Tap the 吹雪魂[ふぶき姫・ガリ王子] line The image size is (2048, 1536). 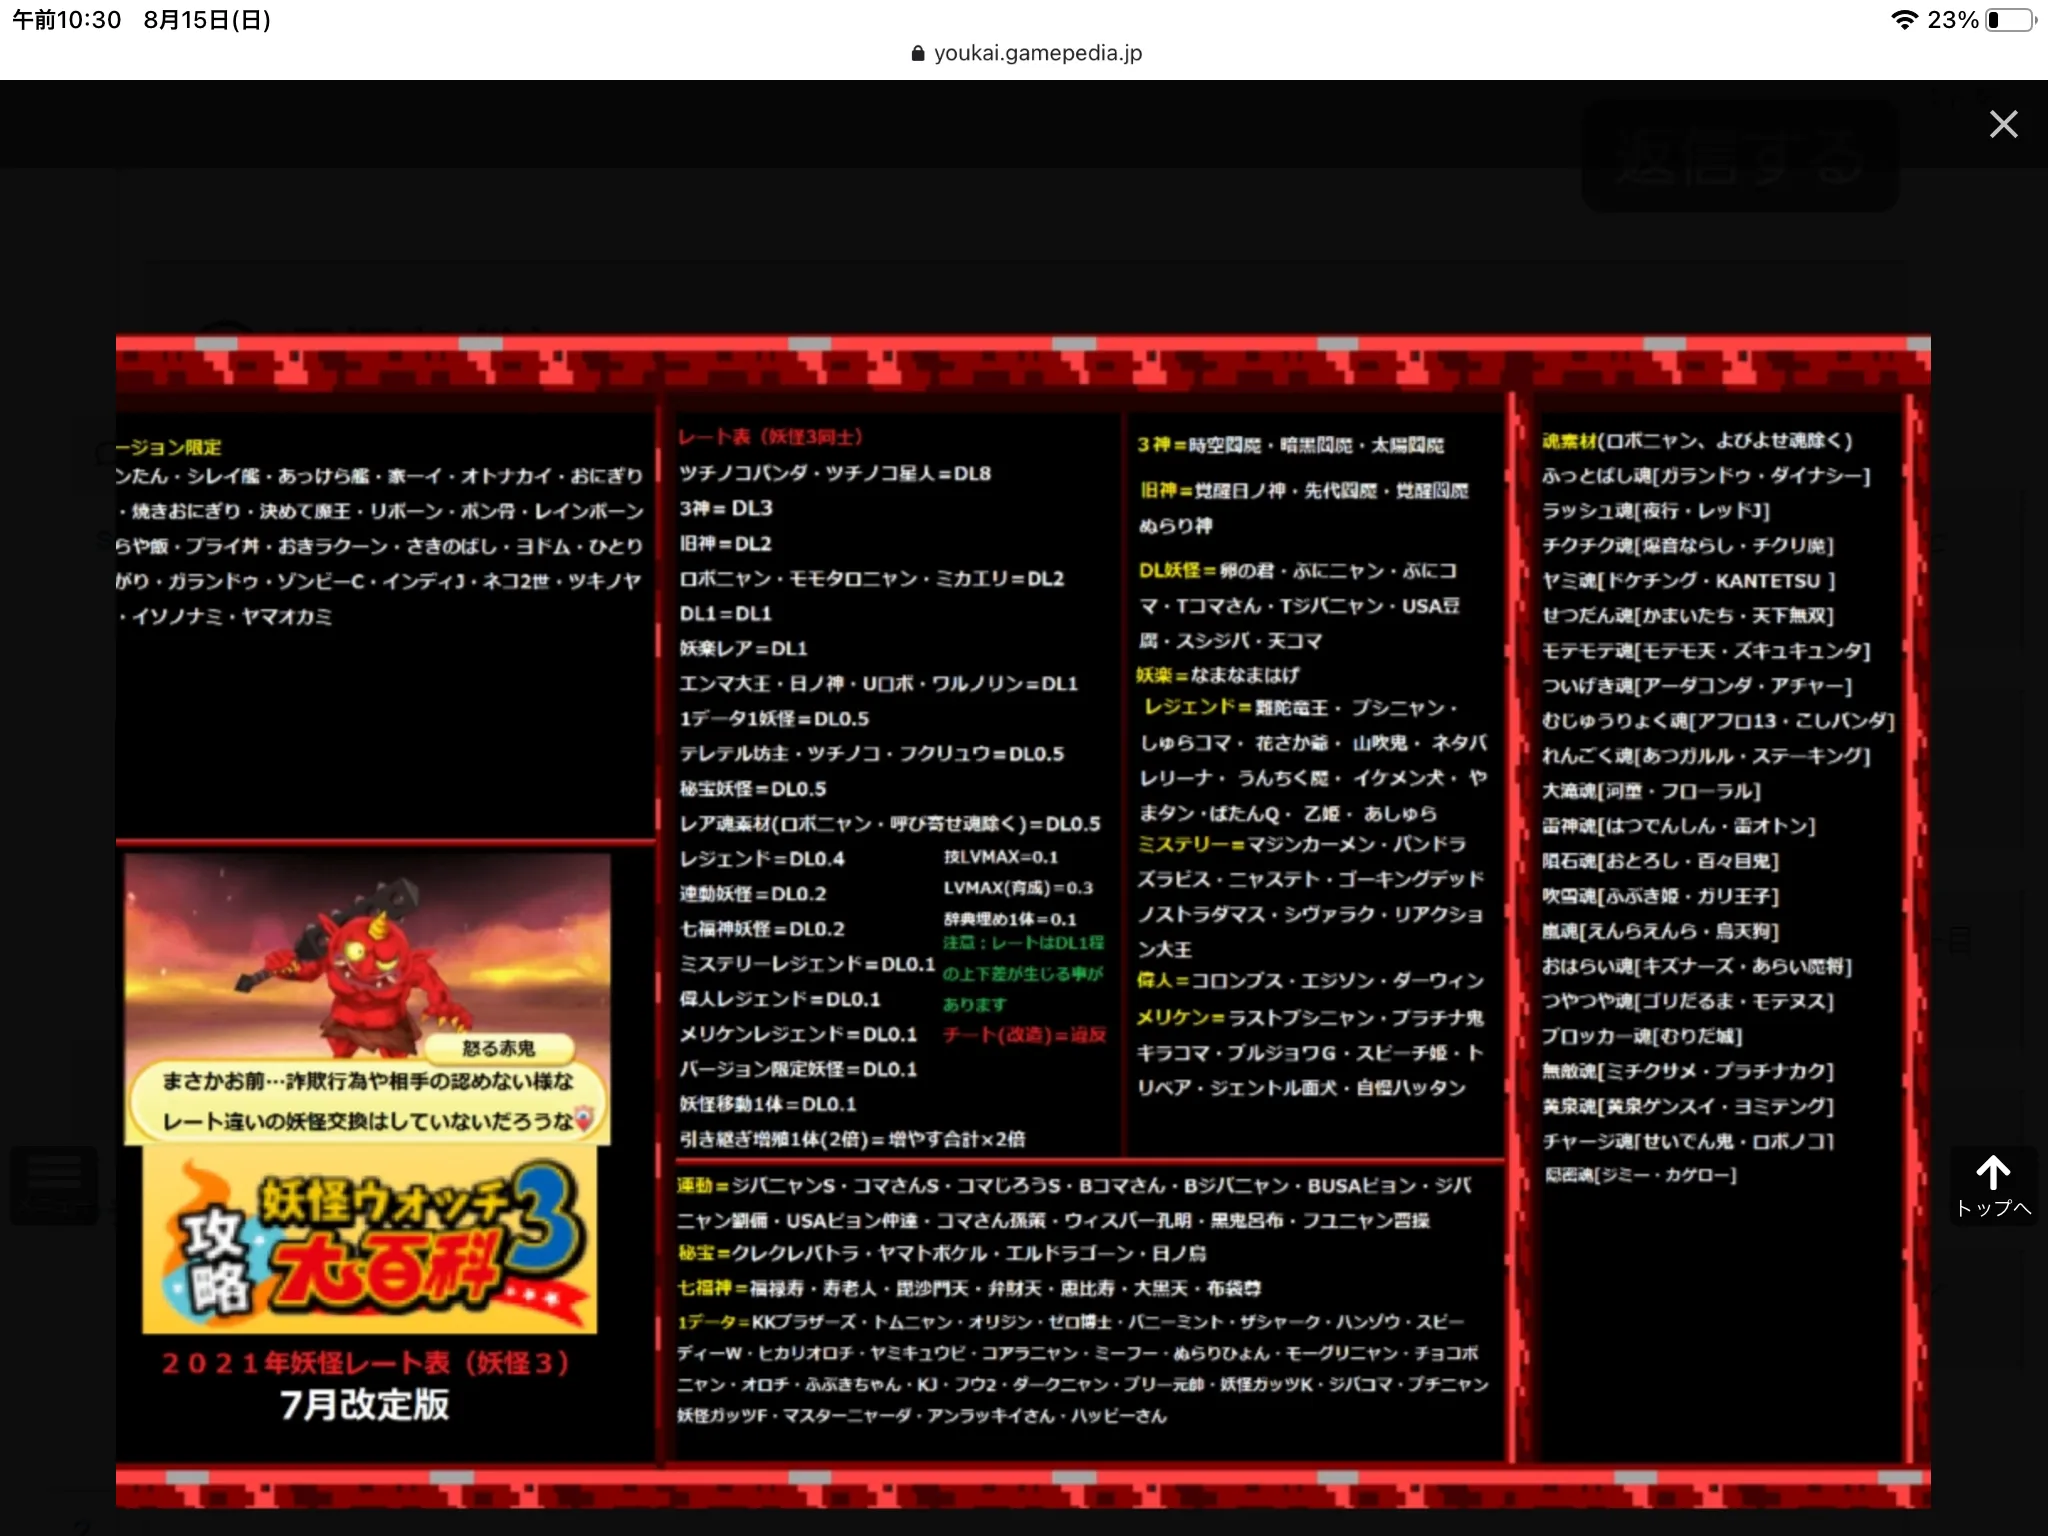click(x=1660, y=895)
